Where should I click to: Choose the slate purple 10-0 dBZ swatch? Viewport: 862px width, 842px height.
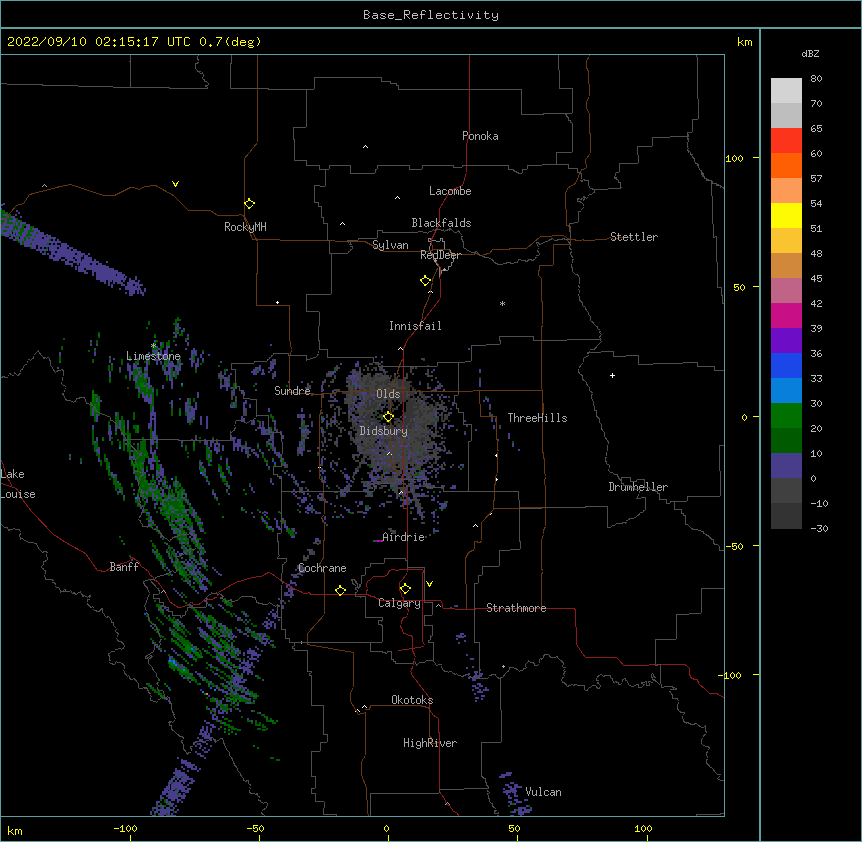click(786, 466)
